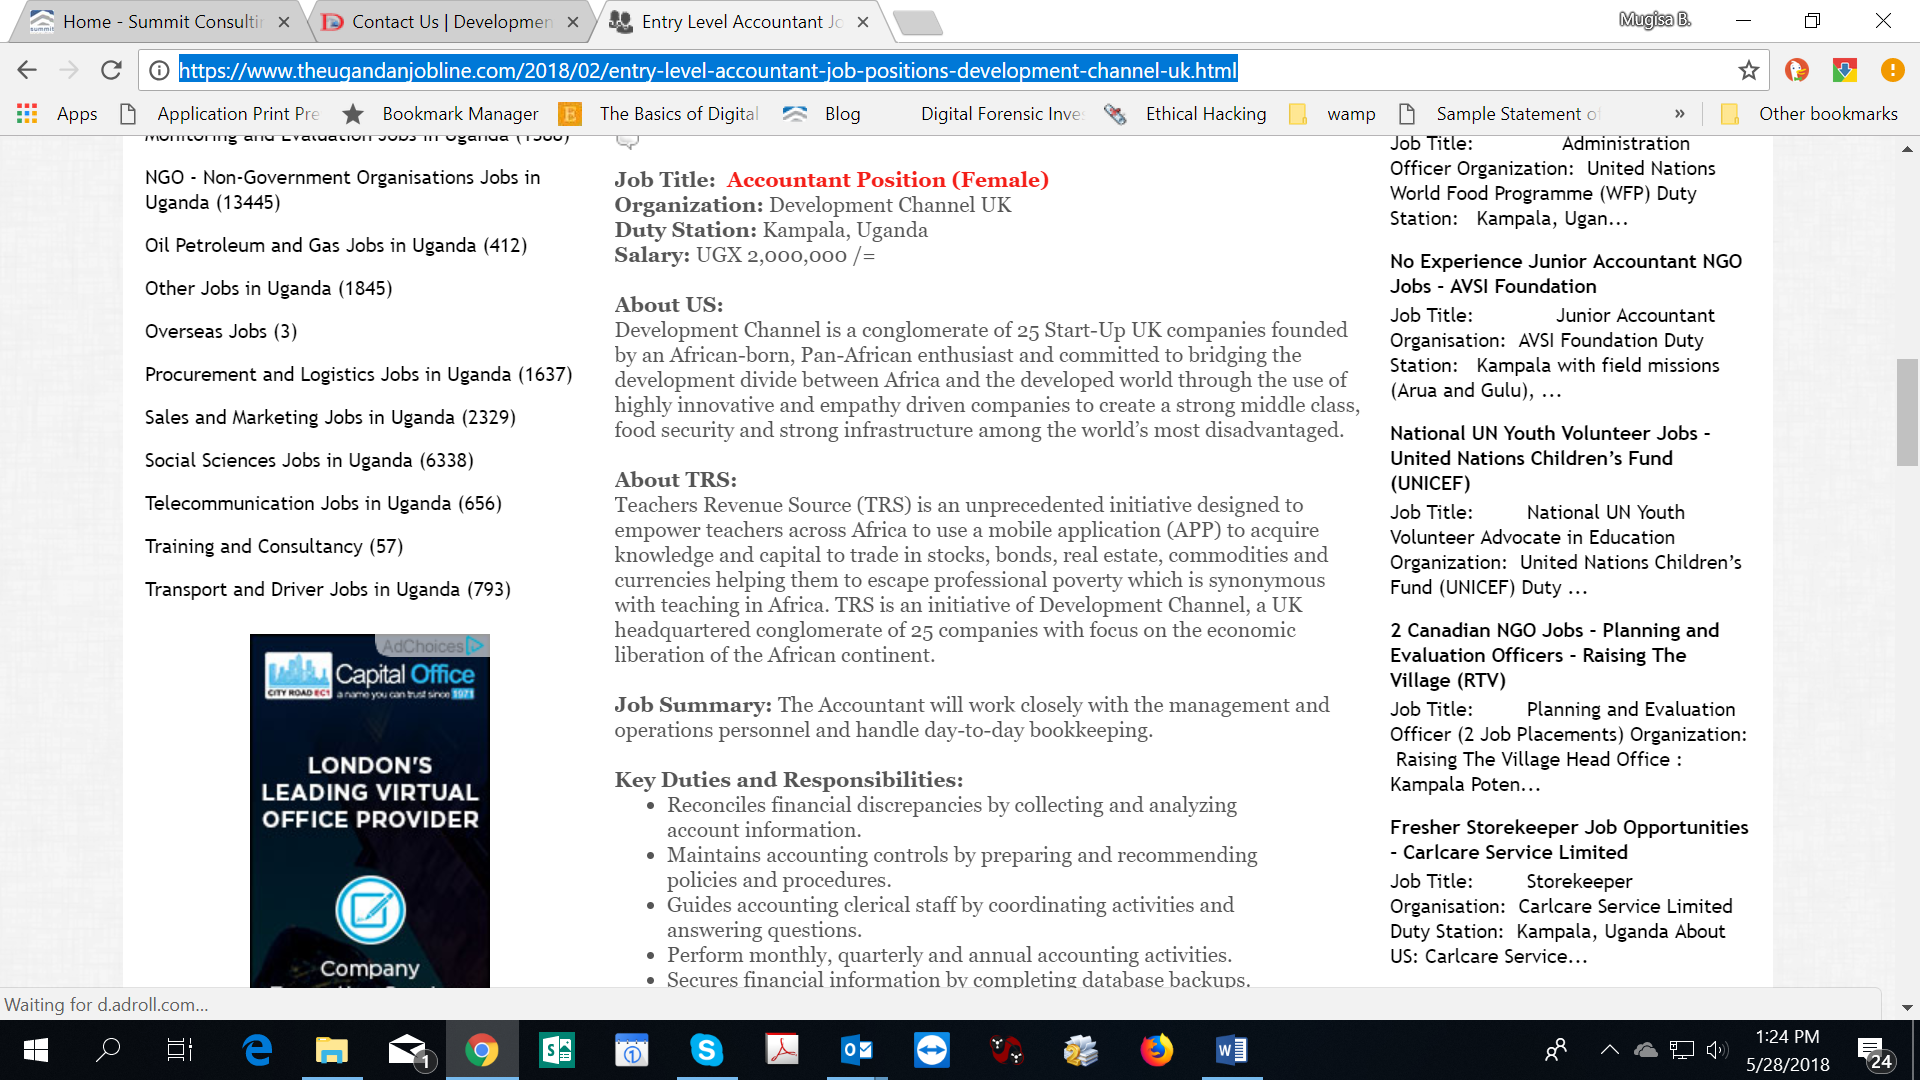Open No Experience Junior Accountant NGO Jobs post
Screen dimensions: 1920x1080
coord(1565,274)
